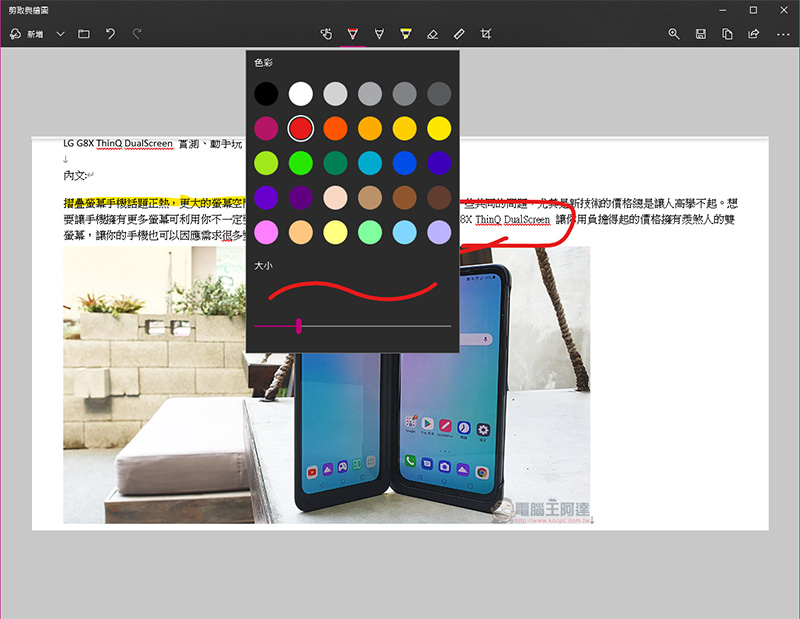Image resolution: width=800 pixels, height=619 pixels.
Task: Toggle the touch writing tool
Action: tap(327, 34)
